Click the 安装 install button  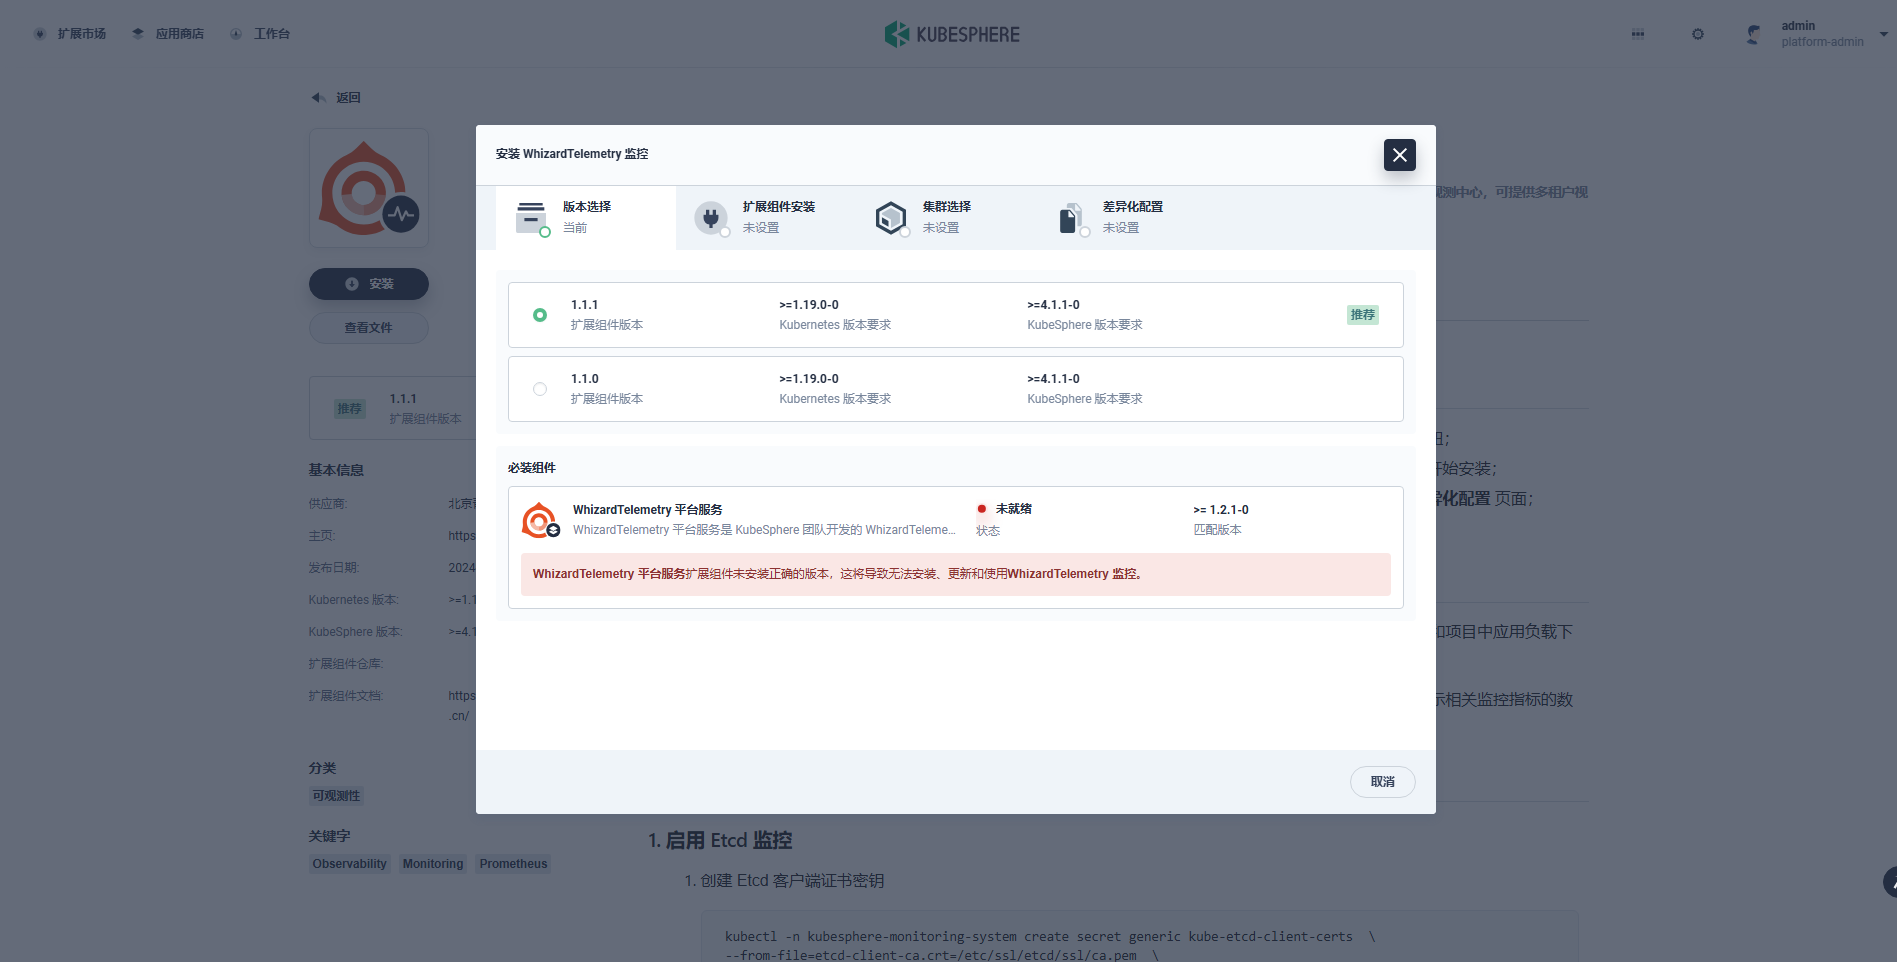[x=369, y=284]
